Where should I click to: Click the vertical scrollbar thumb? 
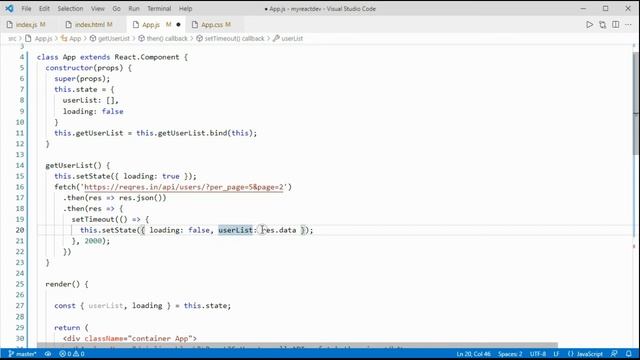[x=636, y=104]
